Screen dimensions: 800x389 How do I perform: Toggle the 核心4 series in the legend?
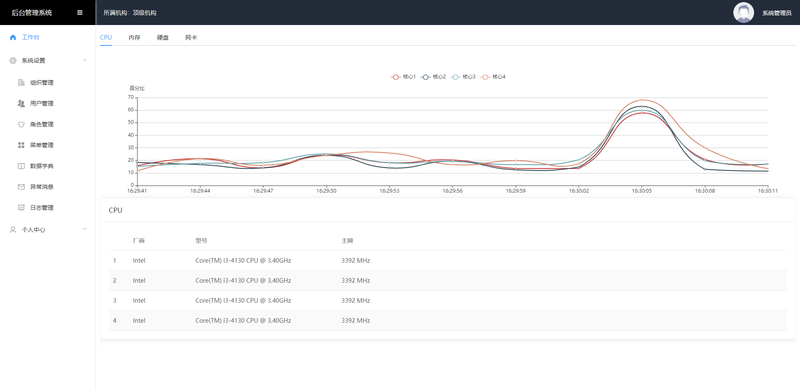pos(493,77)
